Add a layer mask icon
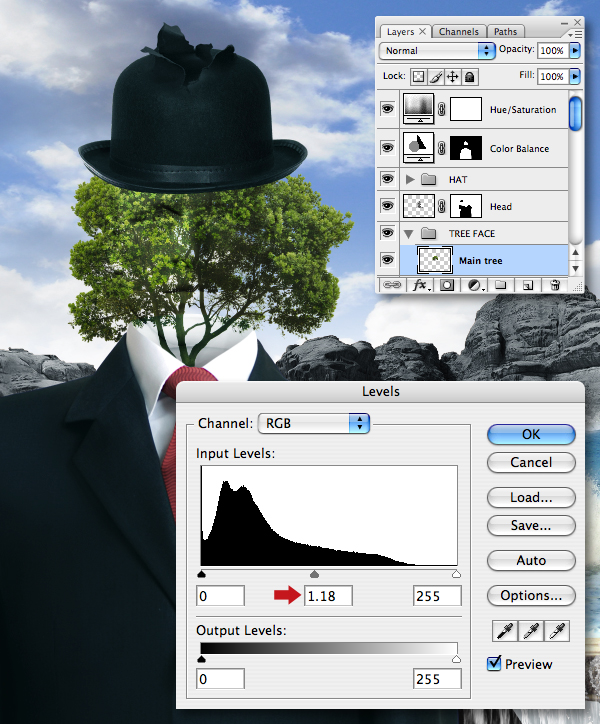 (x=446, y=285)
